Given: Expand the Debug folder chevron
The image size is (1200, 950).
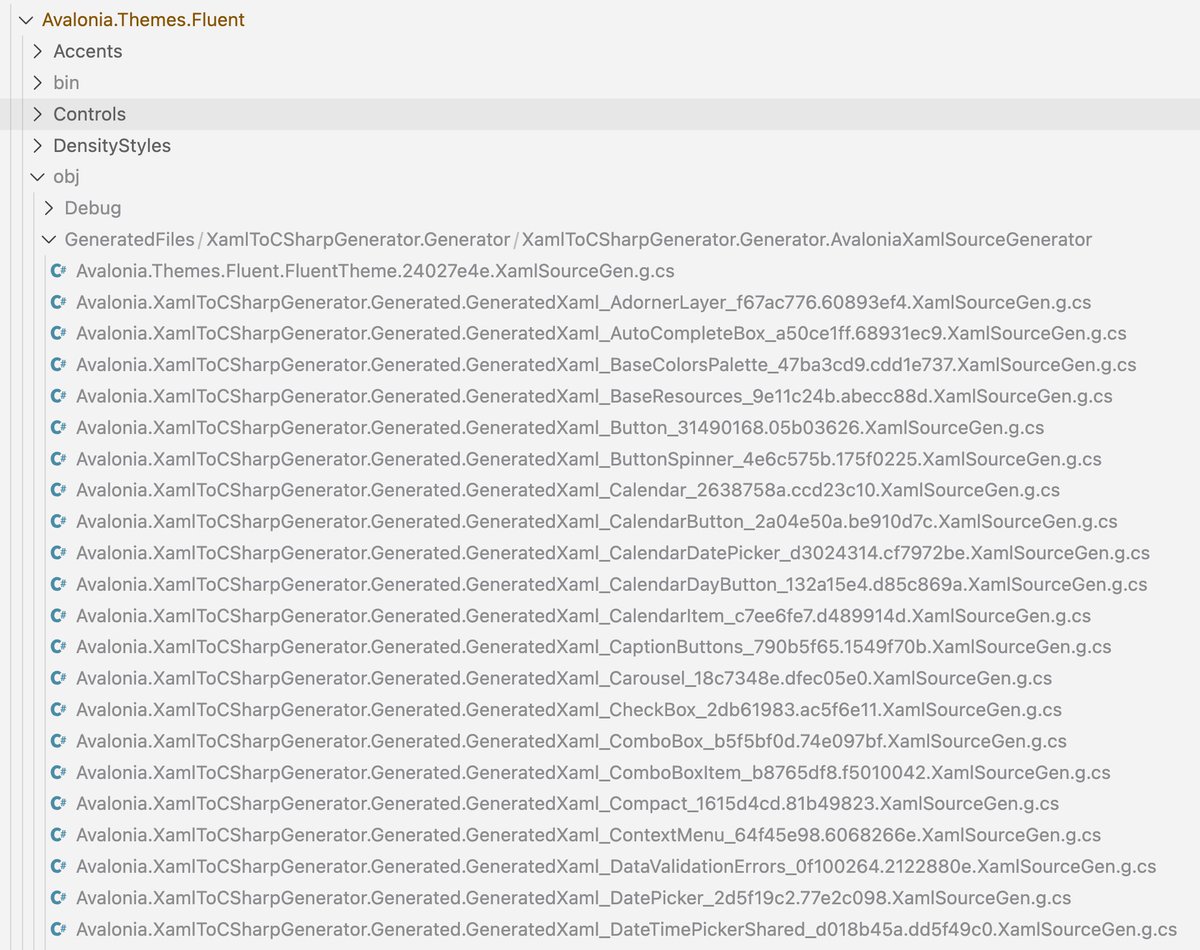Looking at the screenshot, I should coord(49,208).
